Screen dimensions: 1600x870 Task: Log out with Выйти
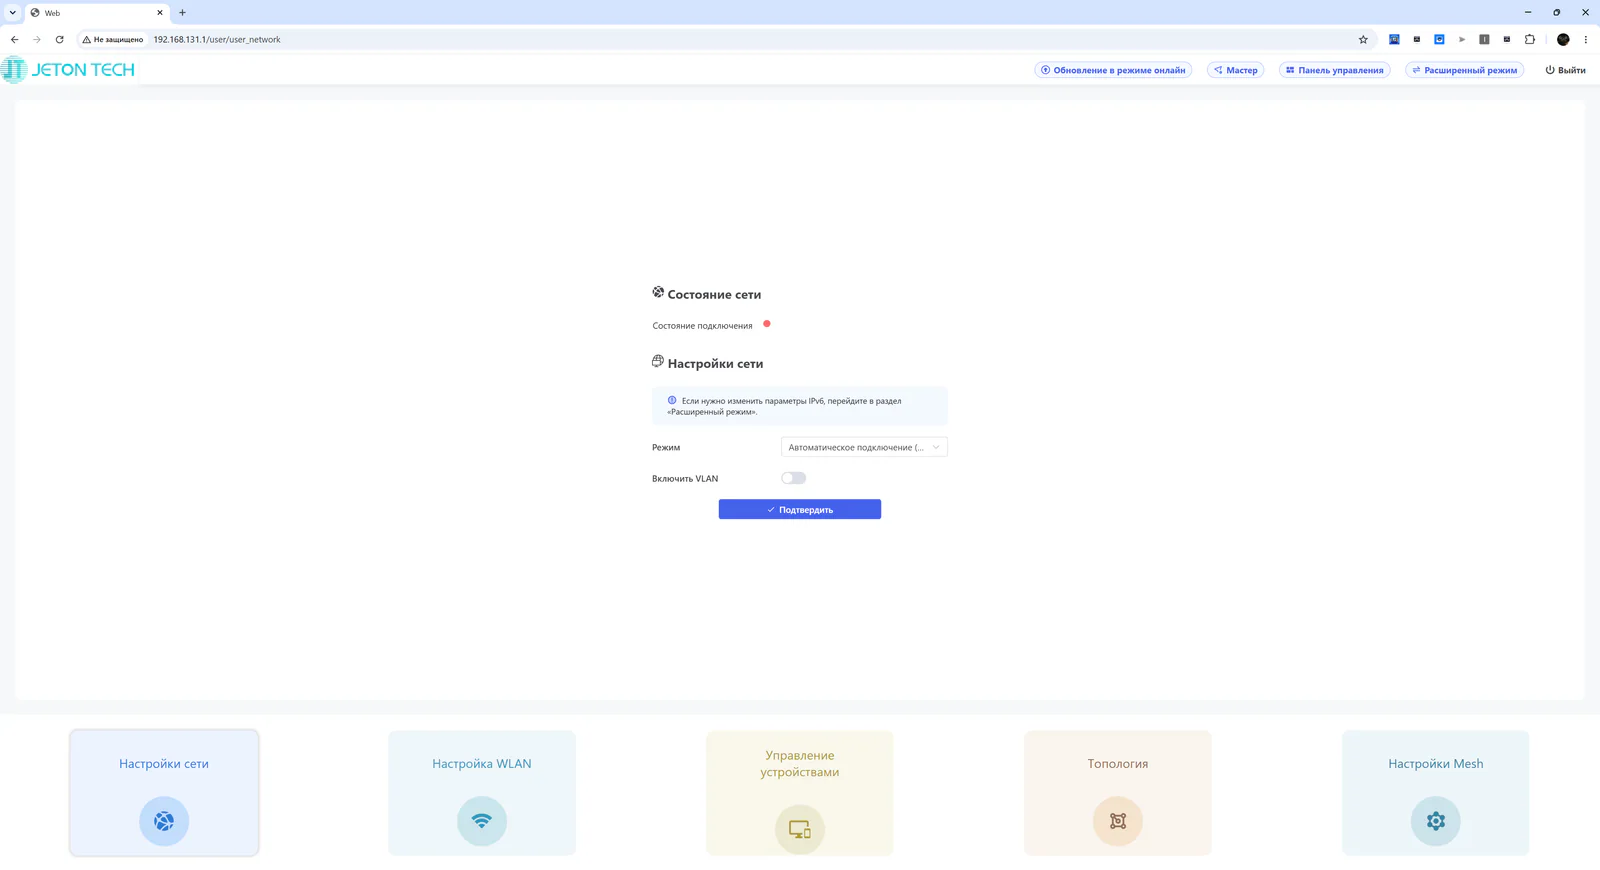[x=1566, y=70]
